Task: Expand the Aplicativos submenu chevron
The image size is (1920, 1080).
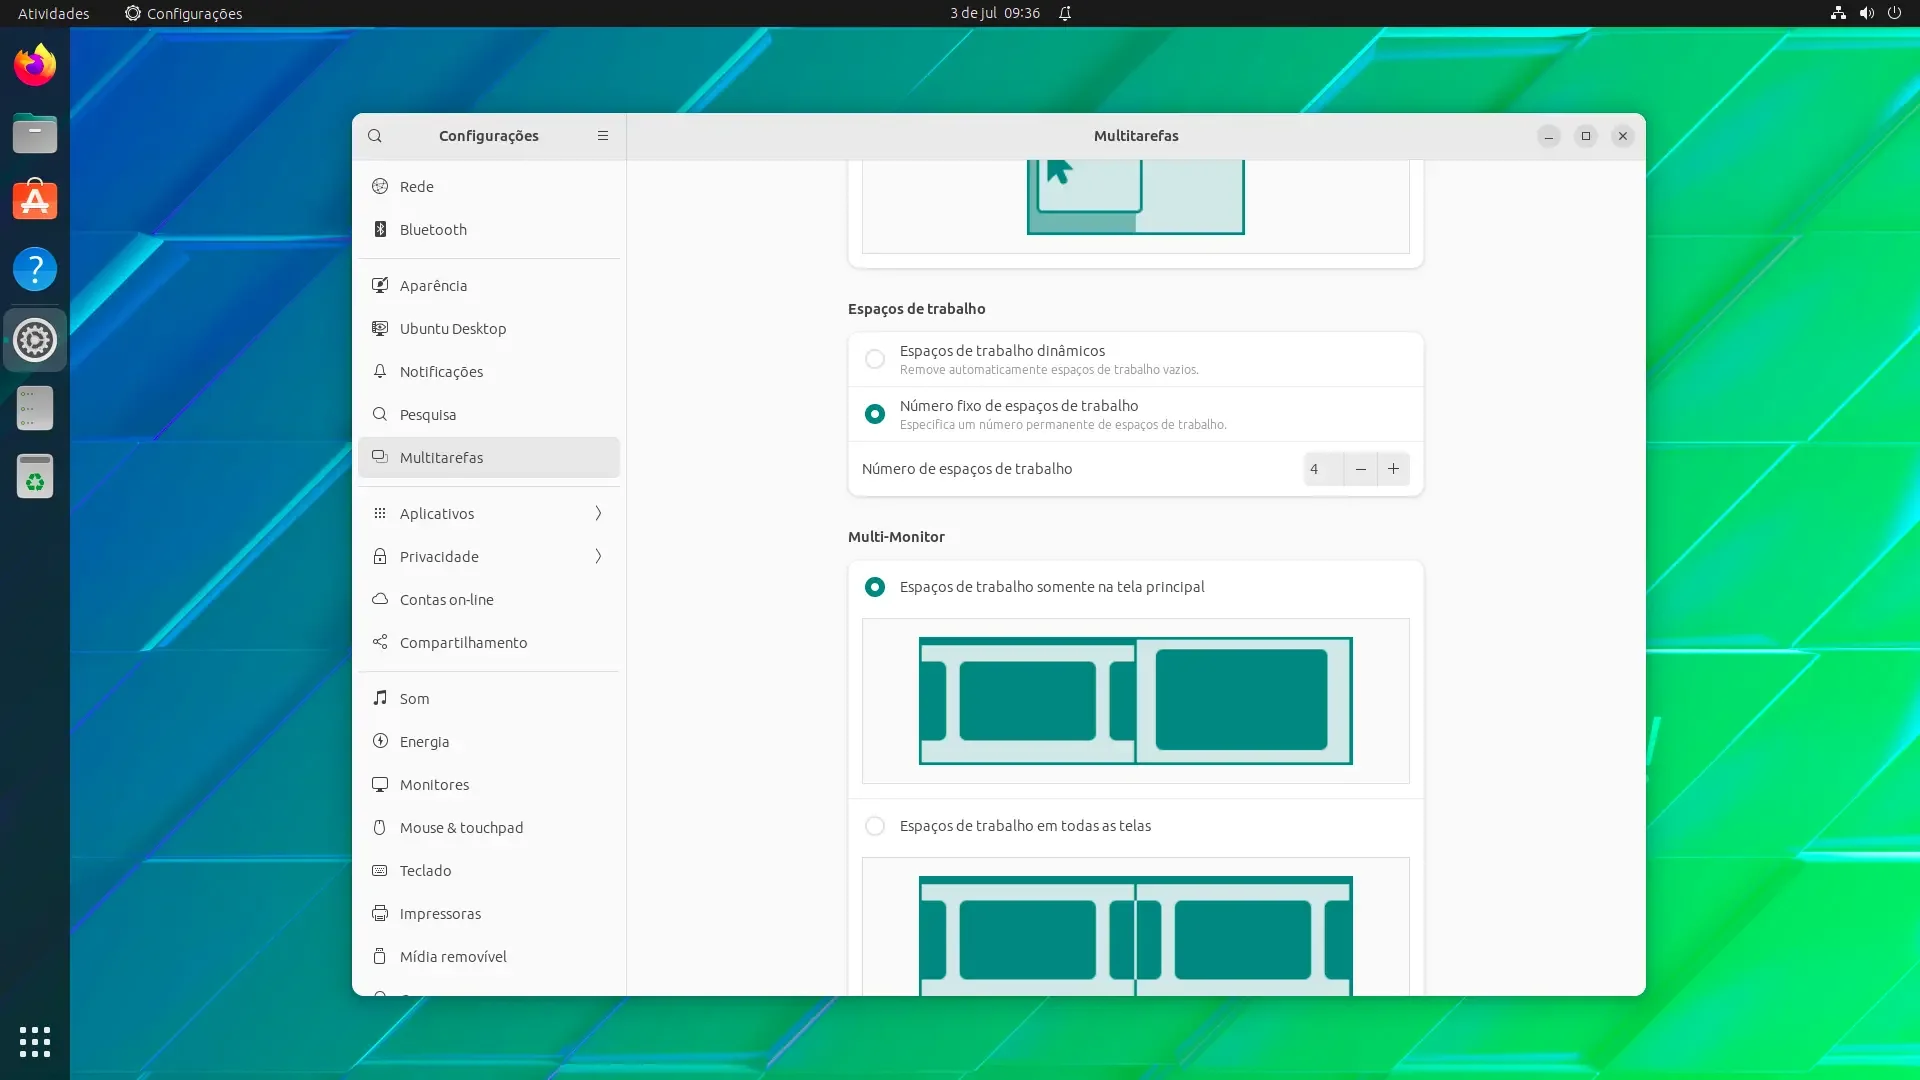Action: pos(598,514)
